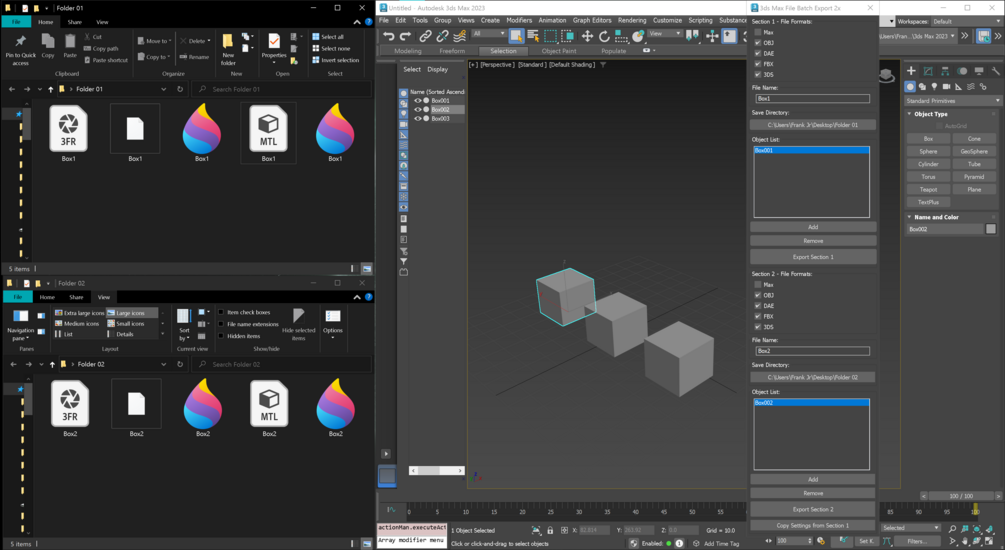Switch to the Object Paint ribbon tab

point(559,51)
